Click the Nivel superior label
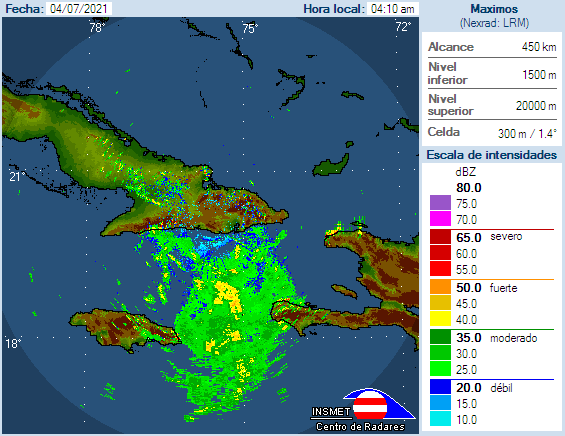The height and width of the screenshot is (436, 565). pyautogui.click(x=450, y=104)
